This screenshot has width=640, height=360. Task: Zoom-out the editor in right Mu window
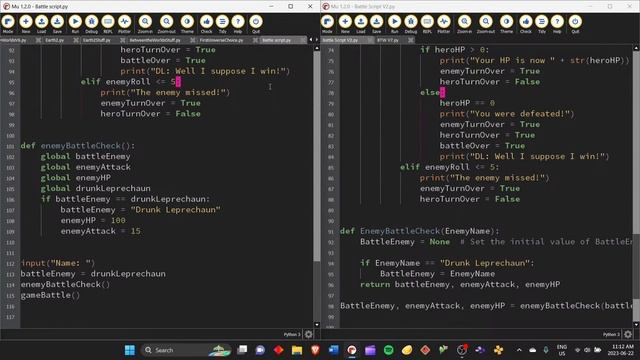point(486,24)
